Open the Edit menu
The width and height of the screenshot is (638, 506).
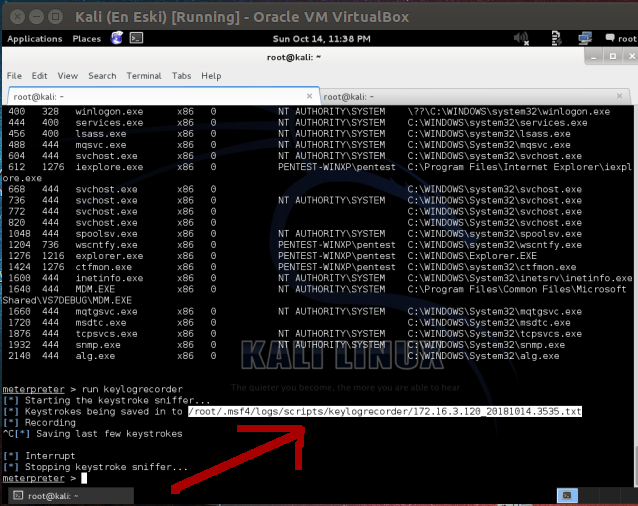point(39,76)
